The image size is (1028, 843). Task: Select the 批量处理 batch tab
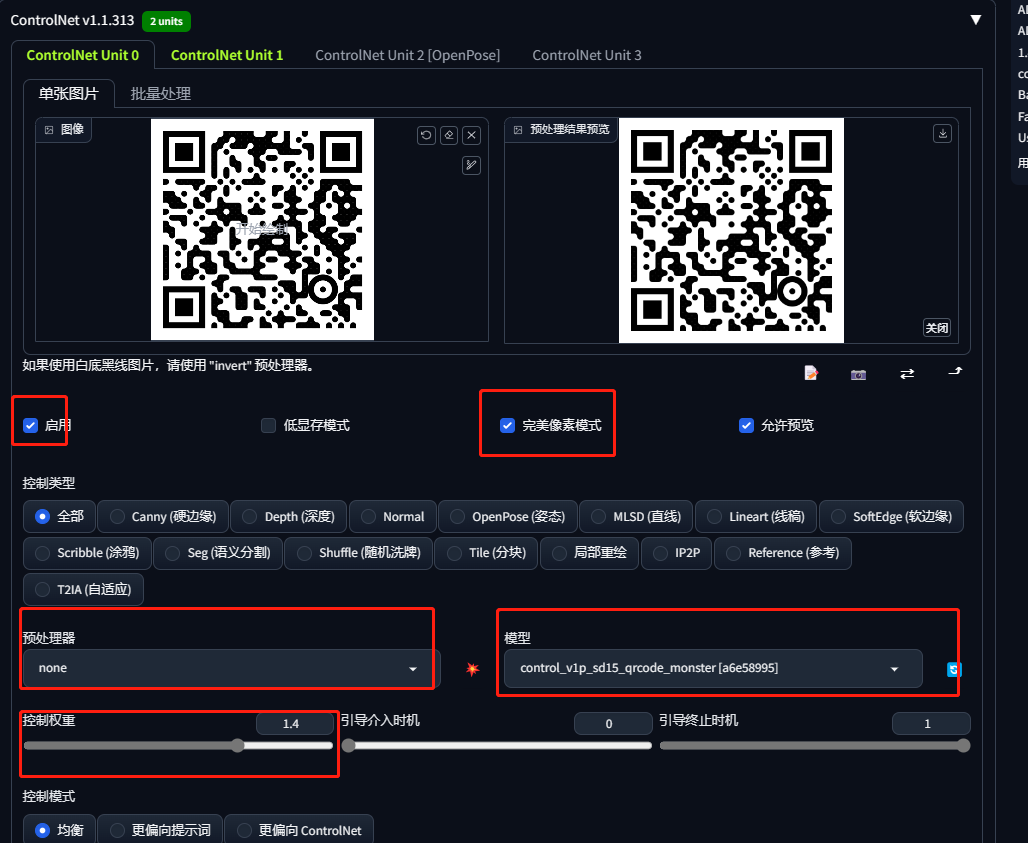tap(161, 94)
